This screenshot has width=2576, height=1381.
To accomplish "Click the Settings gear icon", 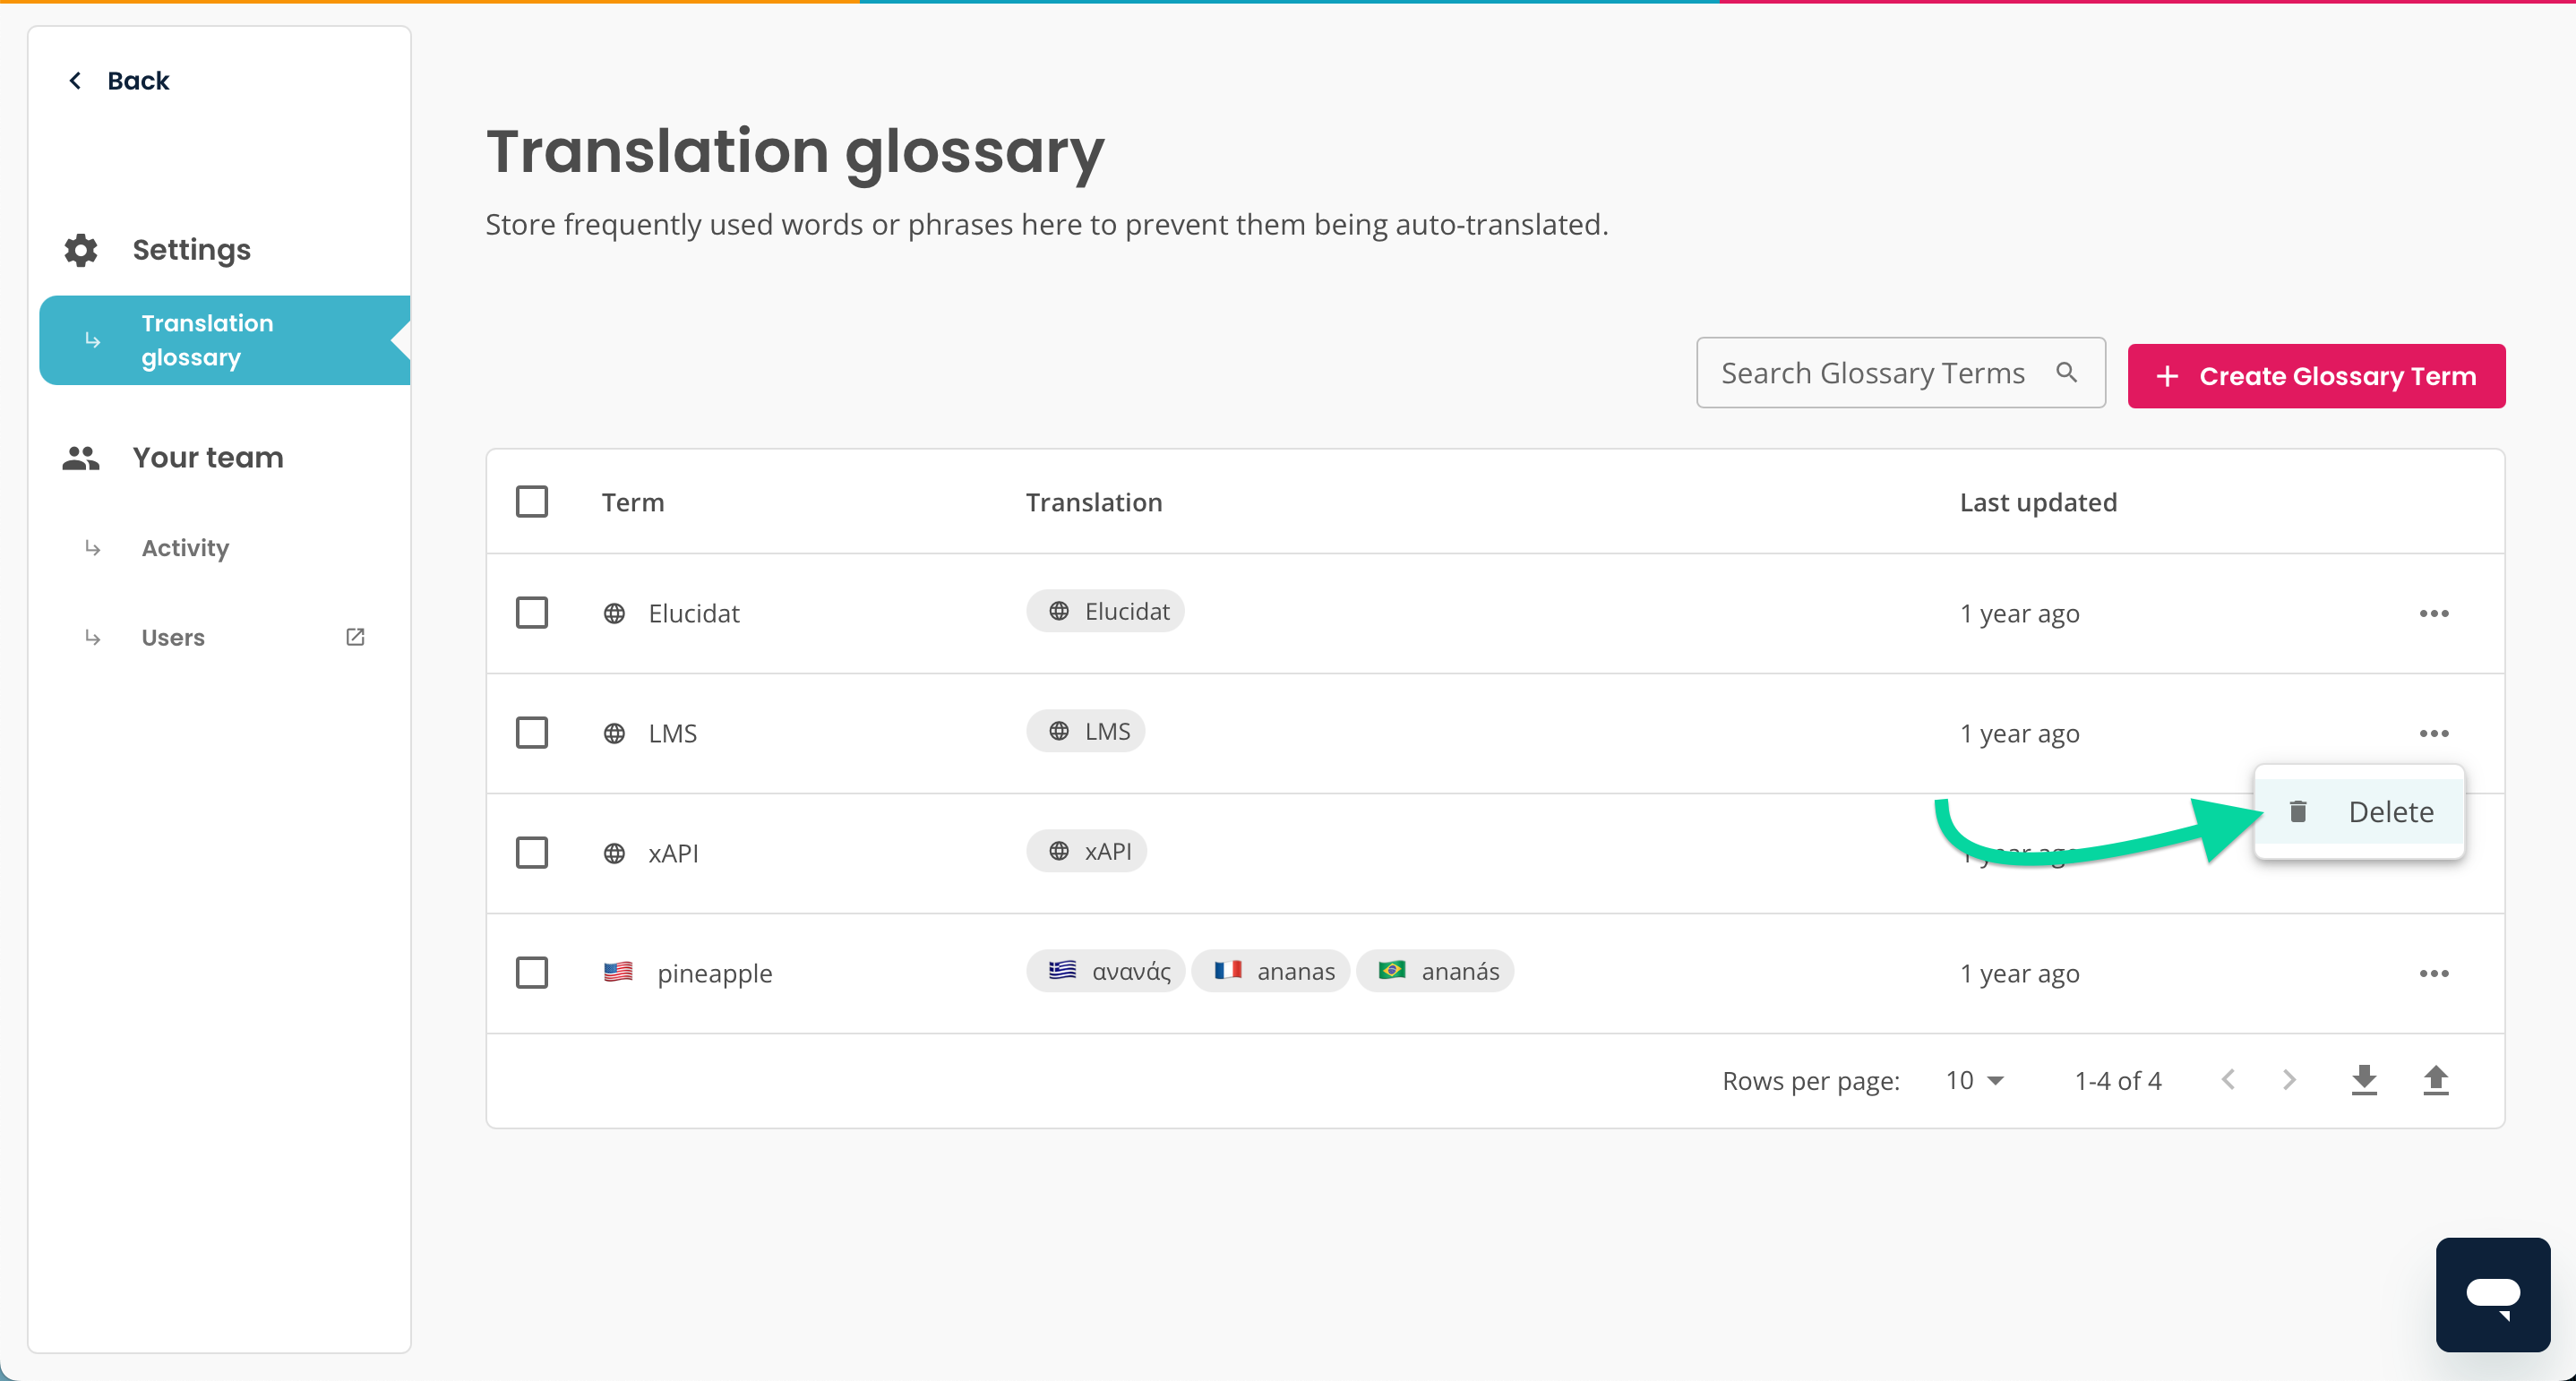I will [81, 250].
